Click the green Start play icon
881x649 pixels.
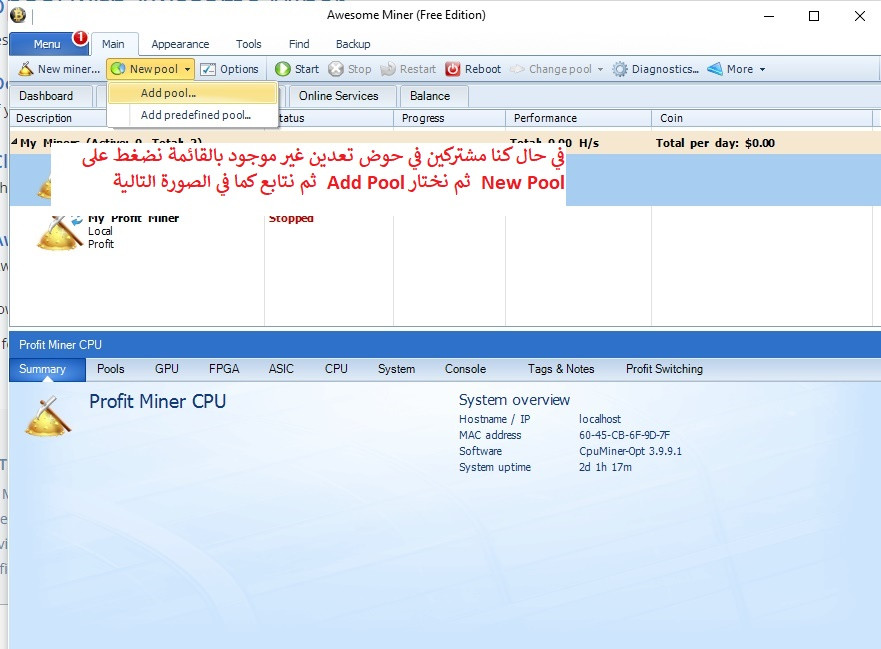tap(283, 69)
